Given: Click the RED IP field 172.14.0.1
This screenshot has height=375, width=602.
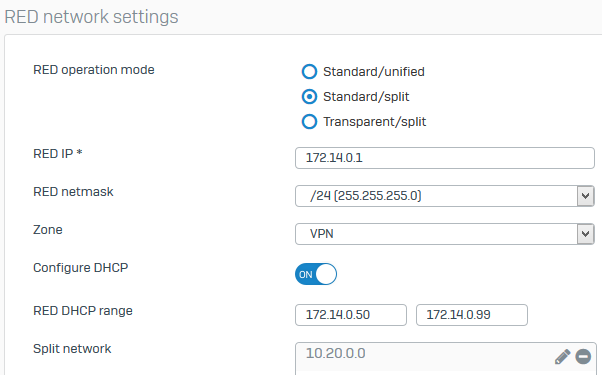Looking at the screenshot, I should (x=445, y=158).
